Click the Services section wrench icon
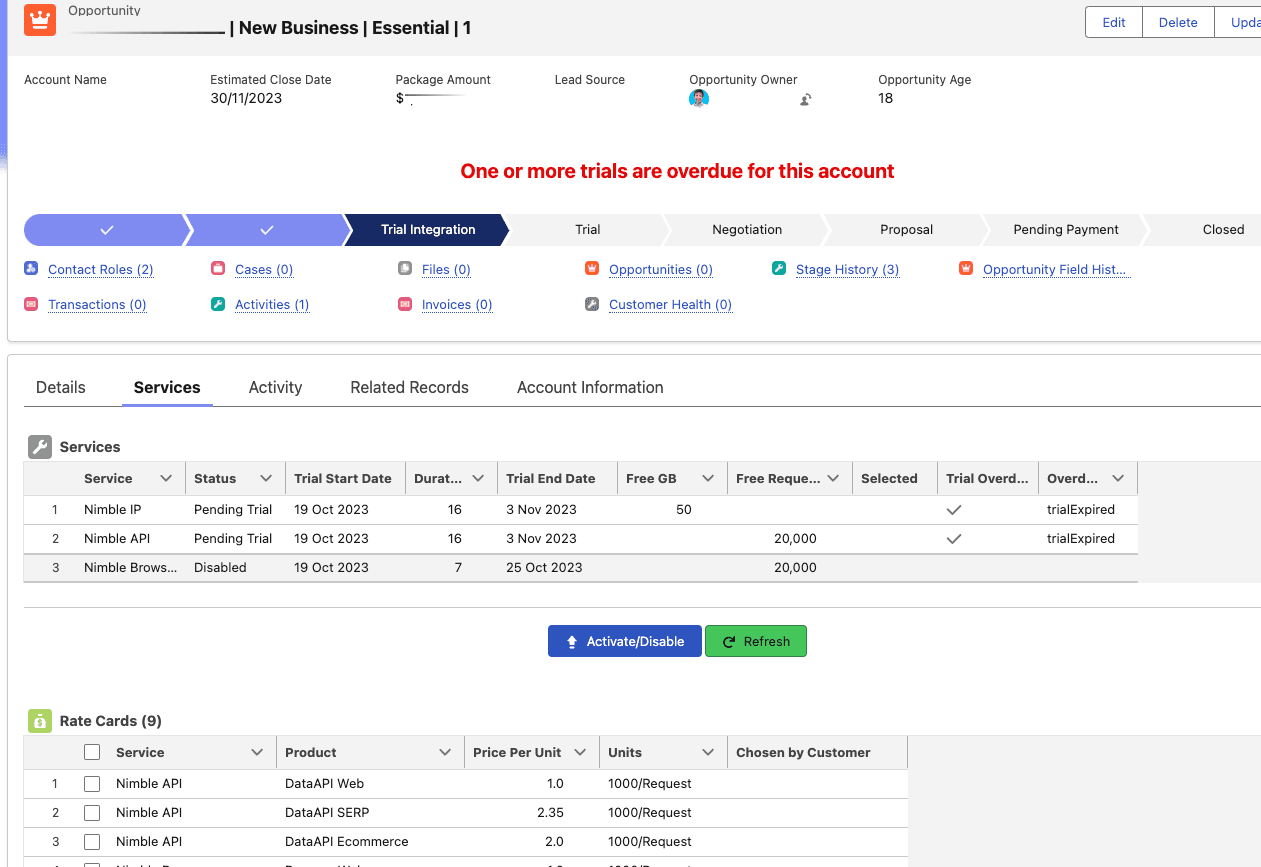This screenshot has height=867, width=1261. point(39,447)
